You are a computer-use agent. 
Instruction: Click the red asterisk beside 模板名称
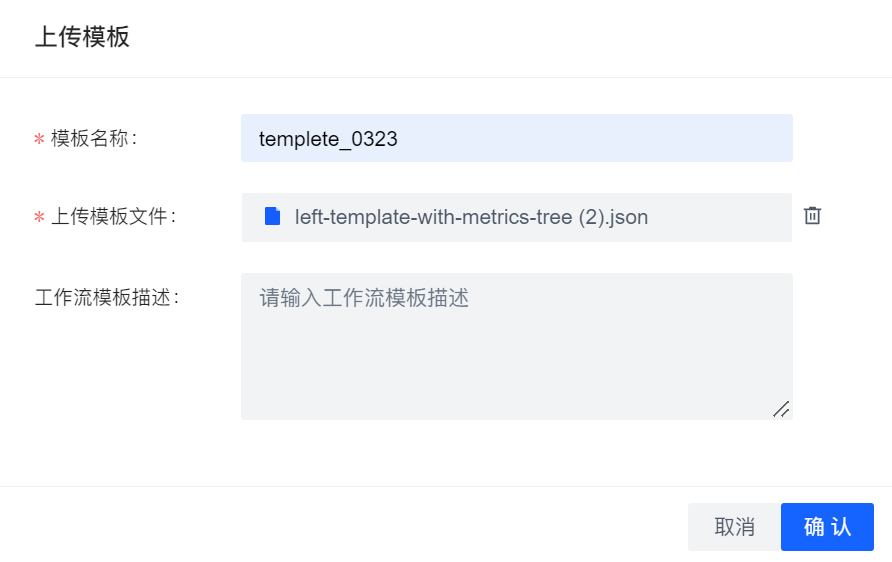coord(39,139)
